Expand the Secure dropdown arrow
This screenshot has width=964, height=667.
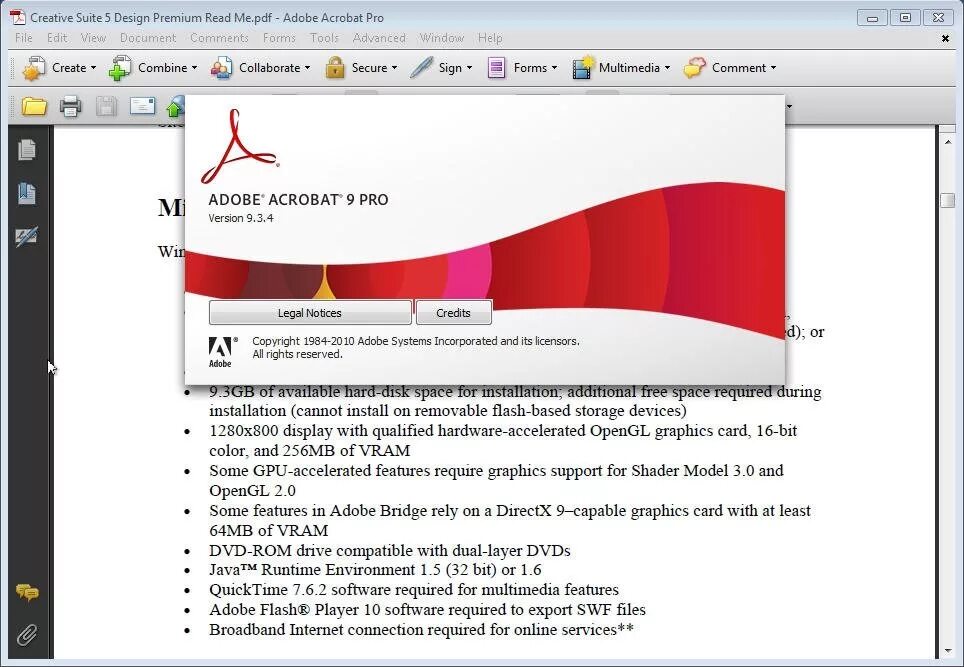394,68
